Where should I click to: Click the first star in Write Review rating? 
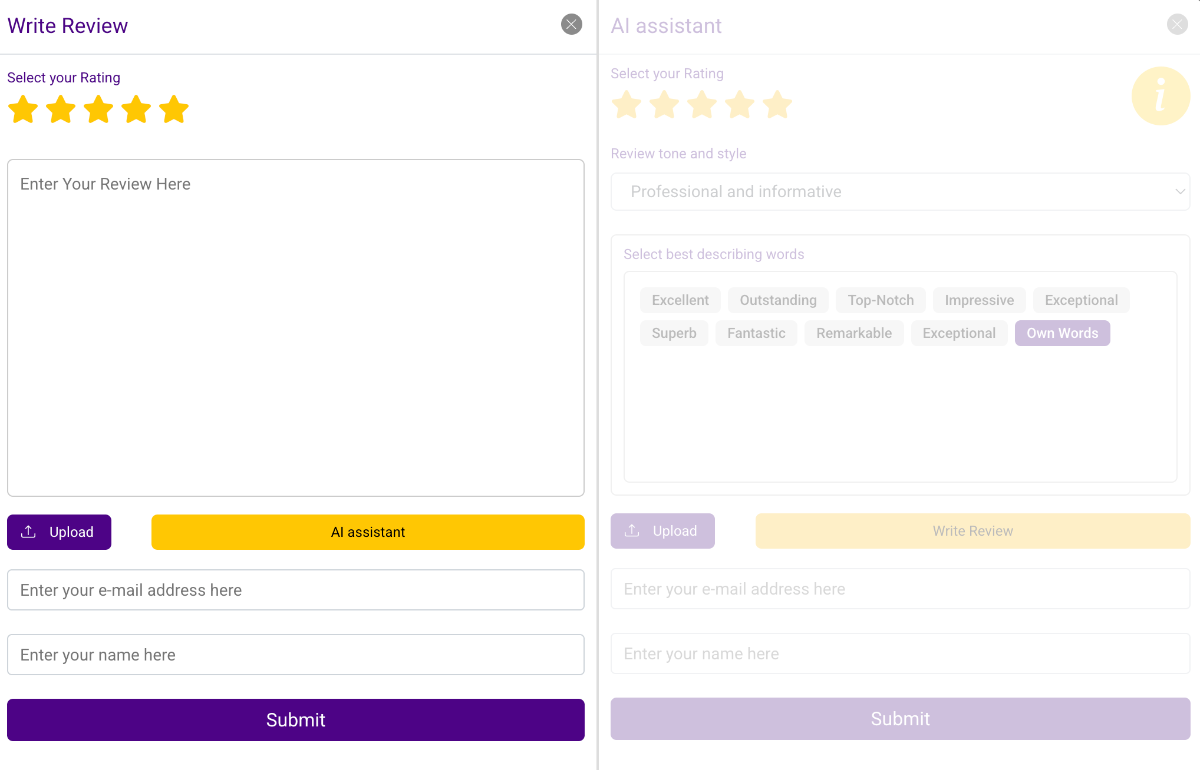tap(23, 110)
